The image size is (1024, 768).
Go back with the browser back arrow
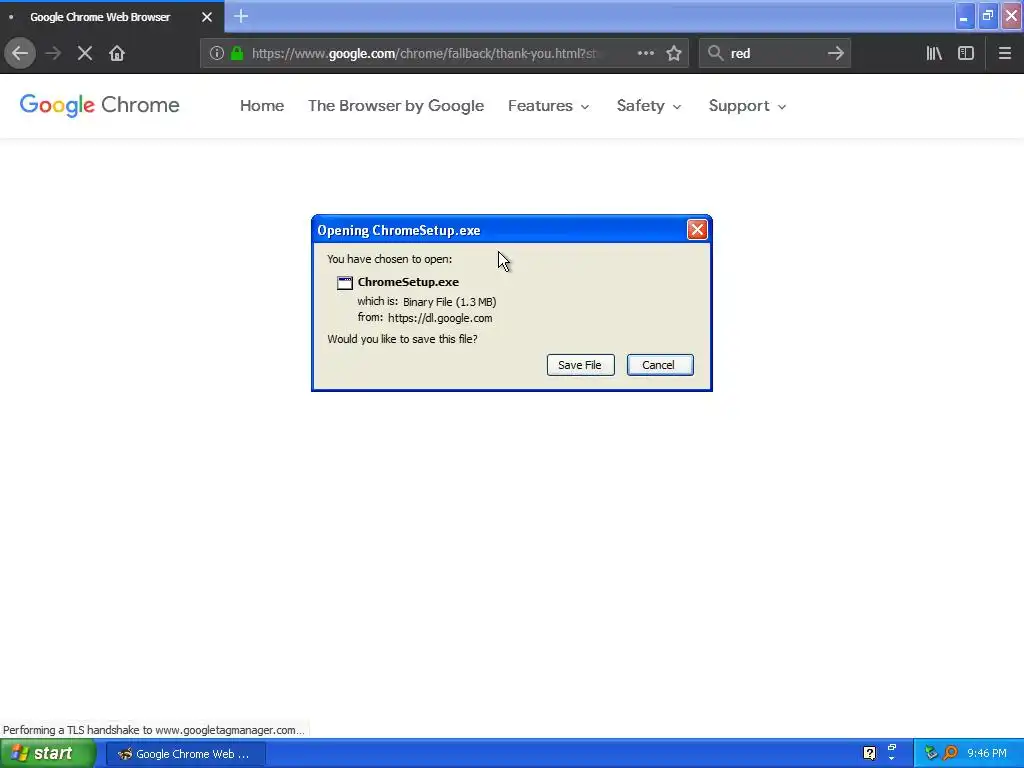(20, 53)
